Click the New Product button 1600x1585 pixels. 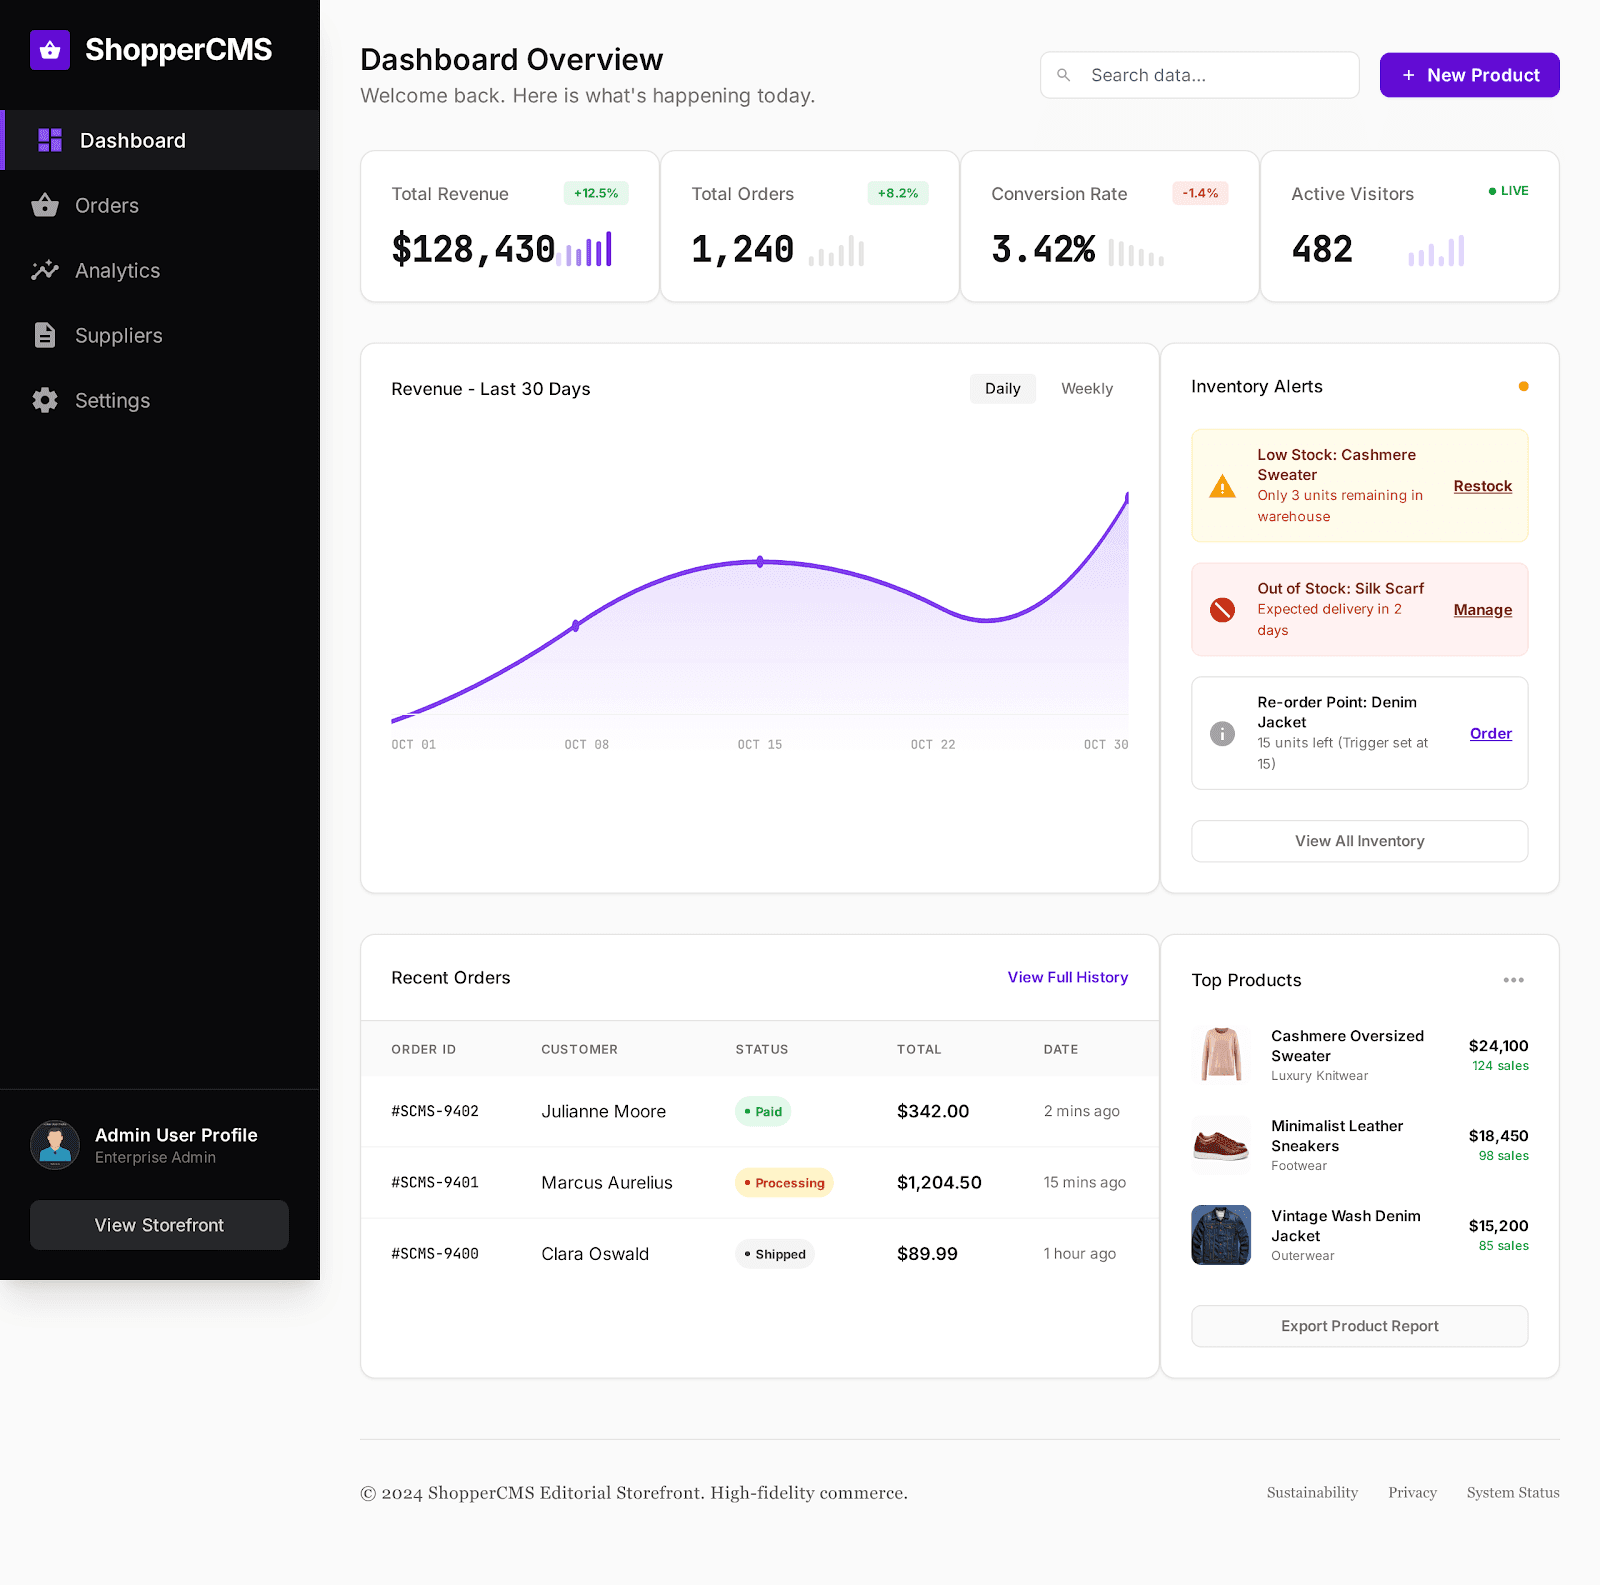pos(1469,75)
